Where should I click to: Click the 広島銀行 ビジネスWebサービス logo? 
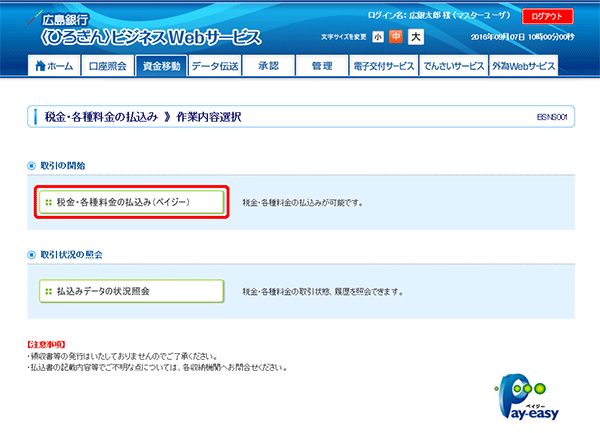point(145,29)
